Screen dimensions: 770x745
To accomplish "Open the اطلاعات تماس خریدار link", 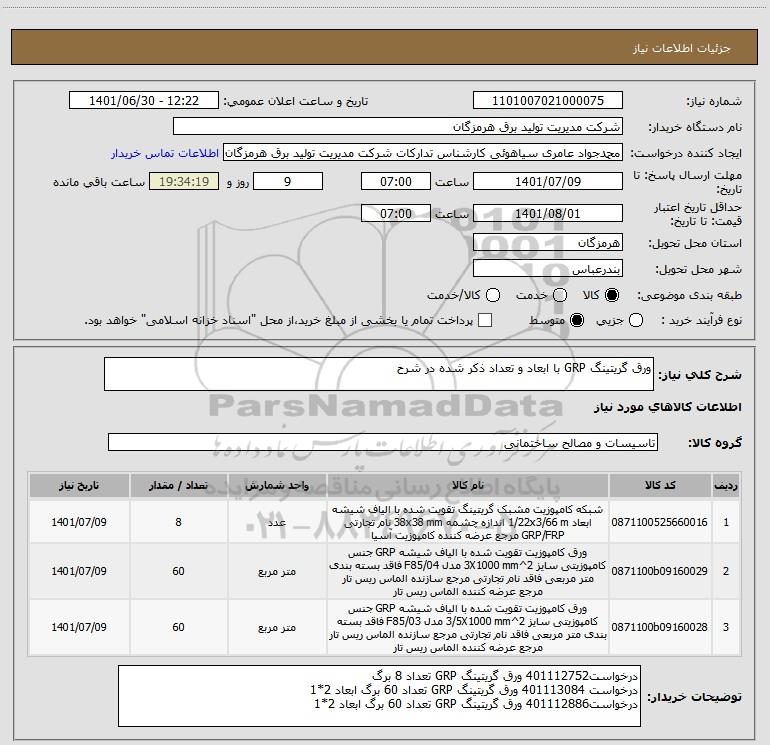I will click(x=165, y=153).
